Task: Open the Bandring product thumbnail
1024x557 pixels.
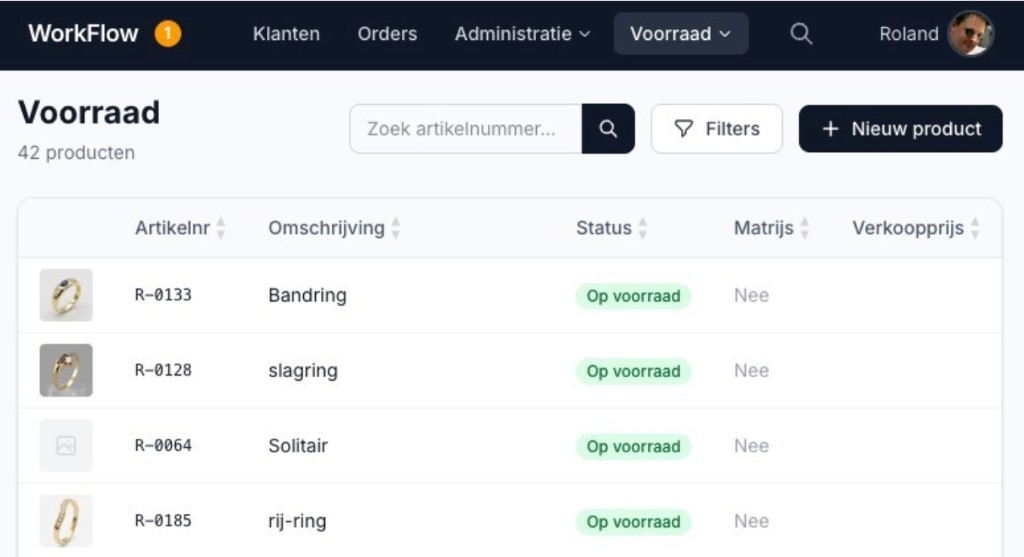Action: click(x=66, y=295)
